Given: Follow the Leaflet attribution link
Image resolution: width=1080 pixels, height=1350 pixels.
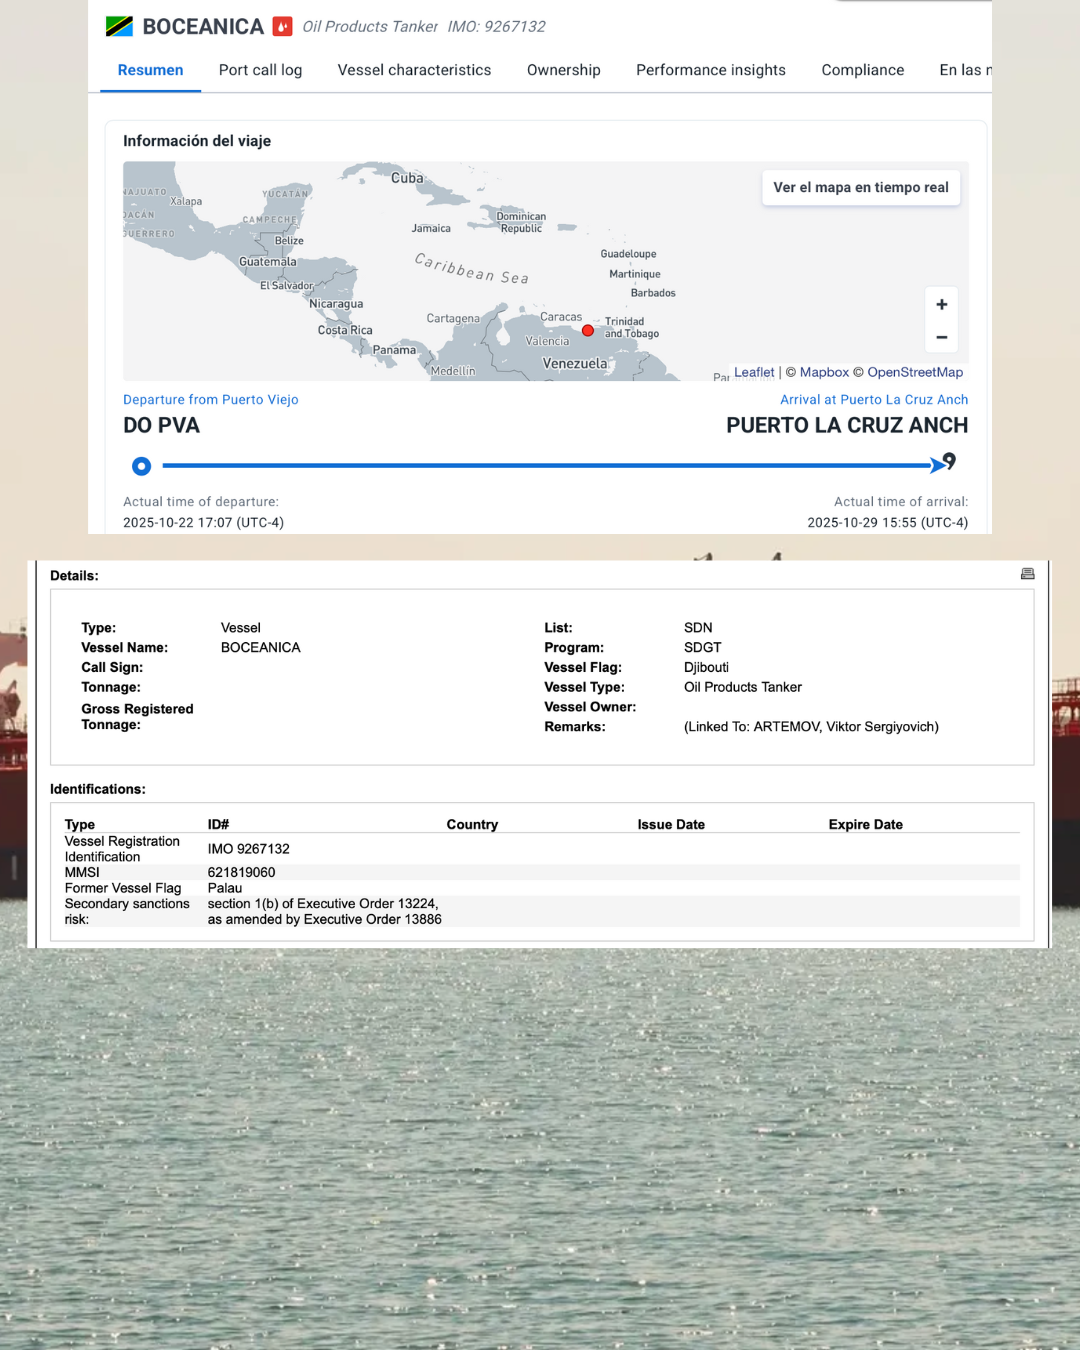Looking at the screenshot, I should 754,372.
